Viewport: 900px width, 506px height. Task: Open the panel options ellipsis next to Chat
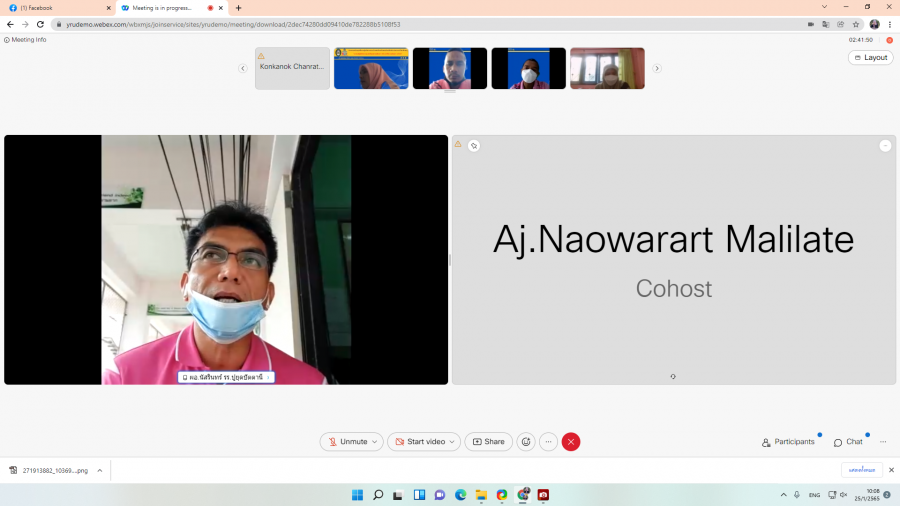coord(883,442)
